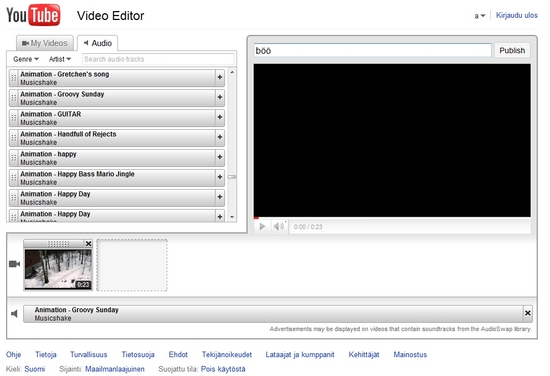Open the Mainostus footer link

410,355
